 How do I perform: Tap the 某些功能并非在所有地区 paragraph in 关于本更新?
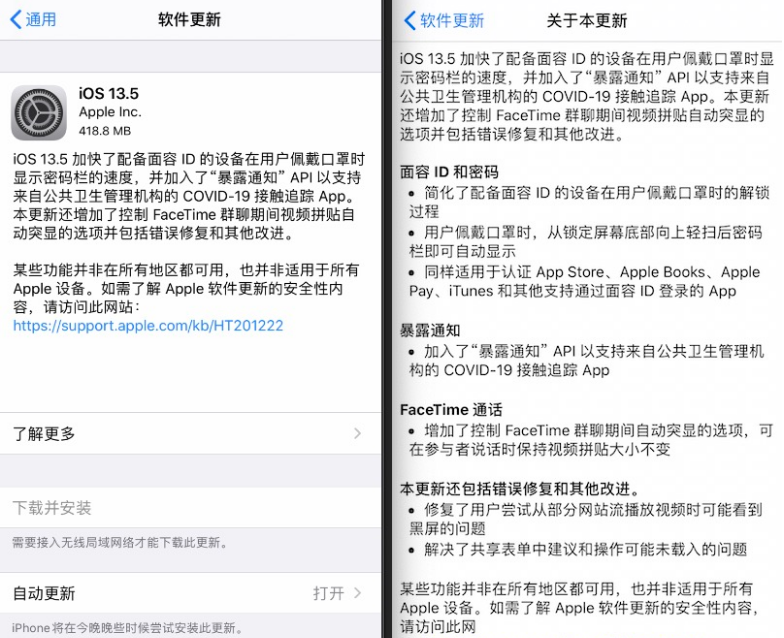point(580,608)
